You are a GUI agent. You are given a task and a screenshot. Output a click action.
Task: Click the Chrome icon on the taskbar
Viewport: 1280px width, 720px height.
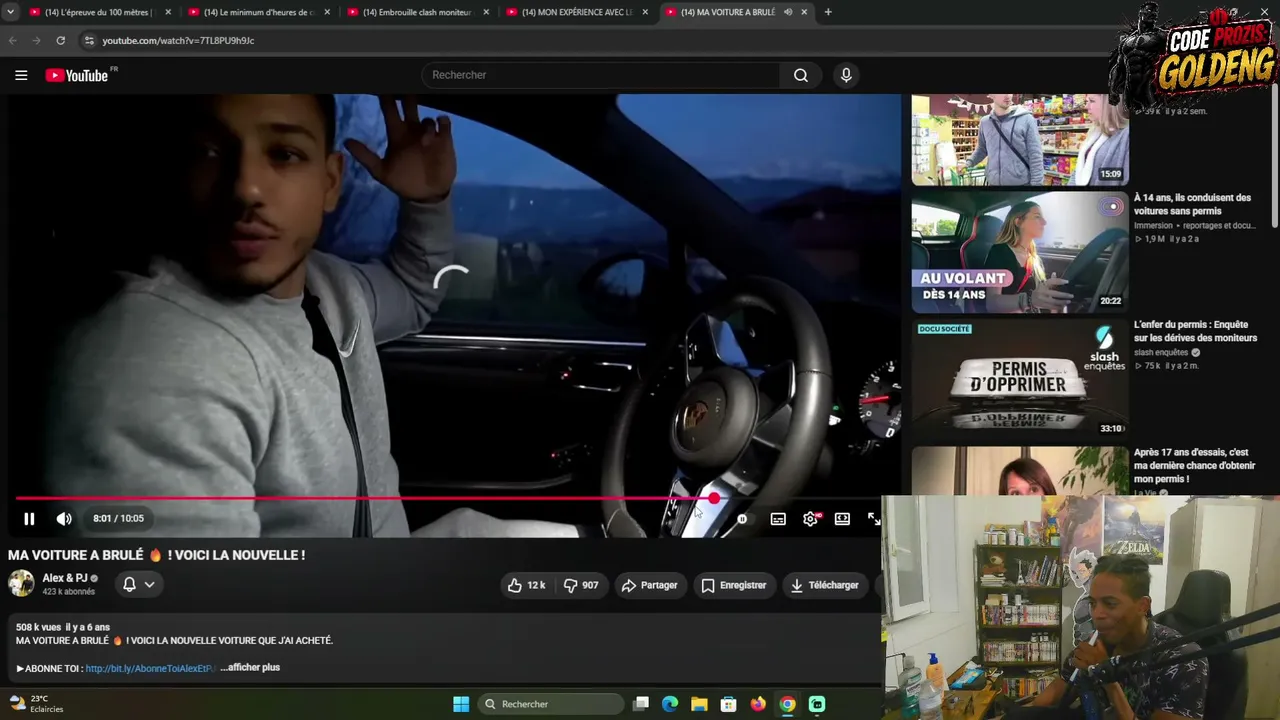[x=788, y=704]
